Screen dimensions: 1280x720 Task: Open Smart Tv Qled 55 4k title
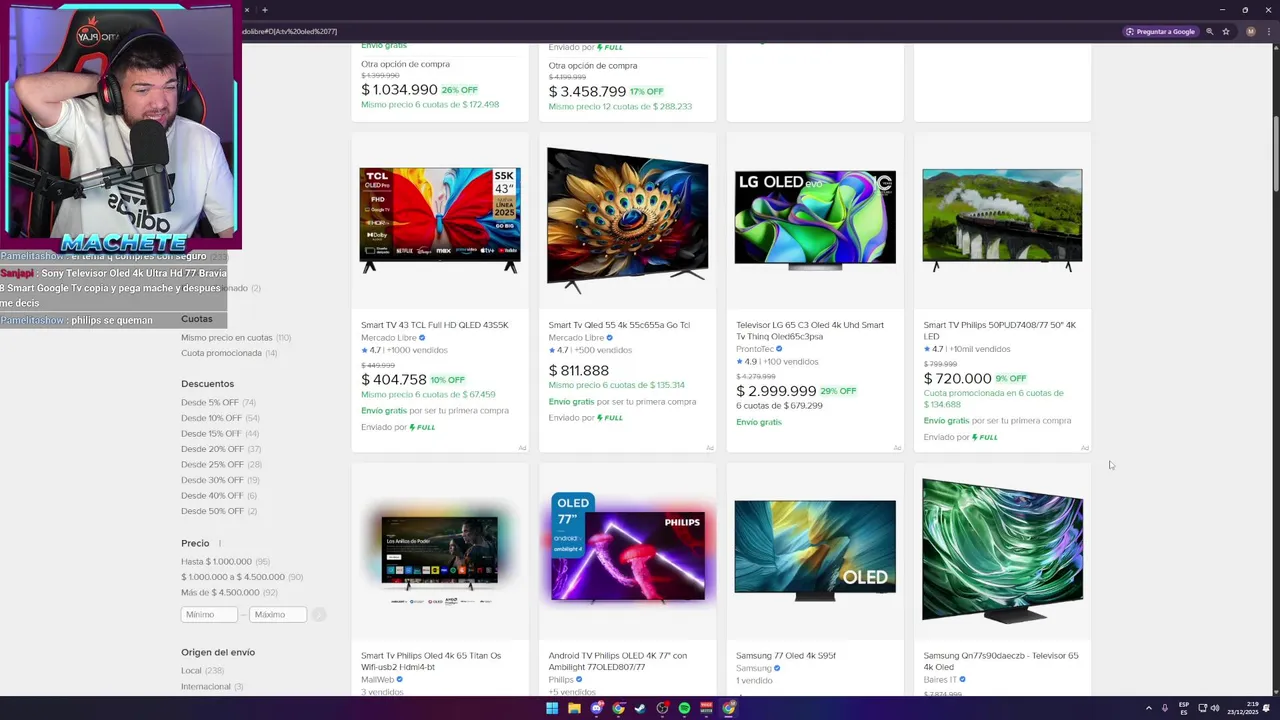click(x=619, y=325)
